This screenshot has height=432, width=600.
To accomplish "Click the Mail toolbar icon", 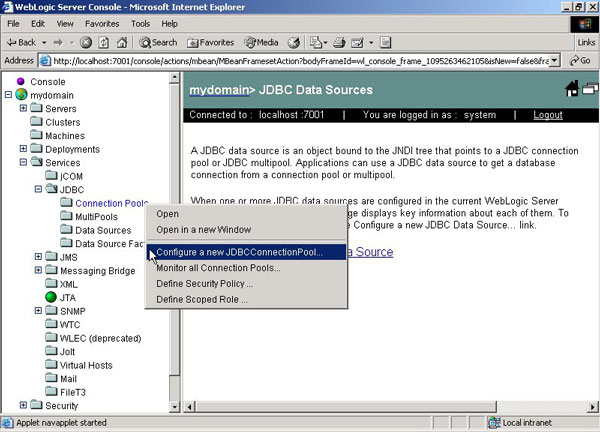I will click(x=316, y=42).
